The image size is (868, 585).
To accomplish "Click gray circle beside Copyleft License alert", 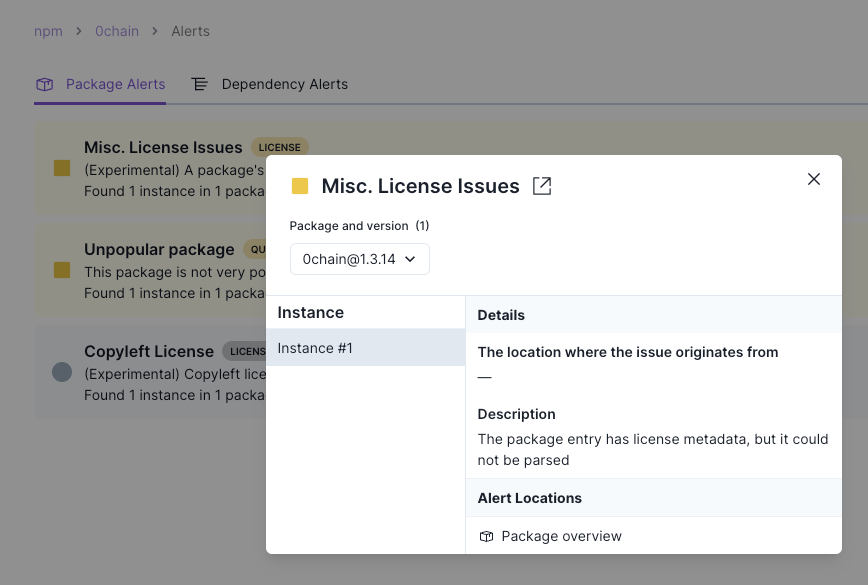I will point(62,372).
